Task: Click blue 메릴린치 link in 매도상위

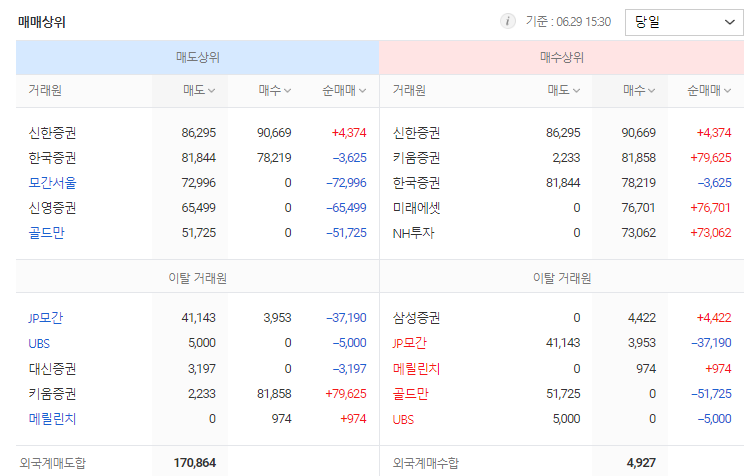Action: pos(52,419)
